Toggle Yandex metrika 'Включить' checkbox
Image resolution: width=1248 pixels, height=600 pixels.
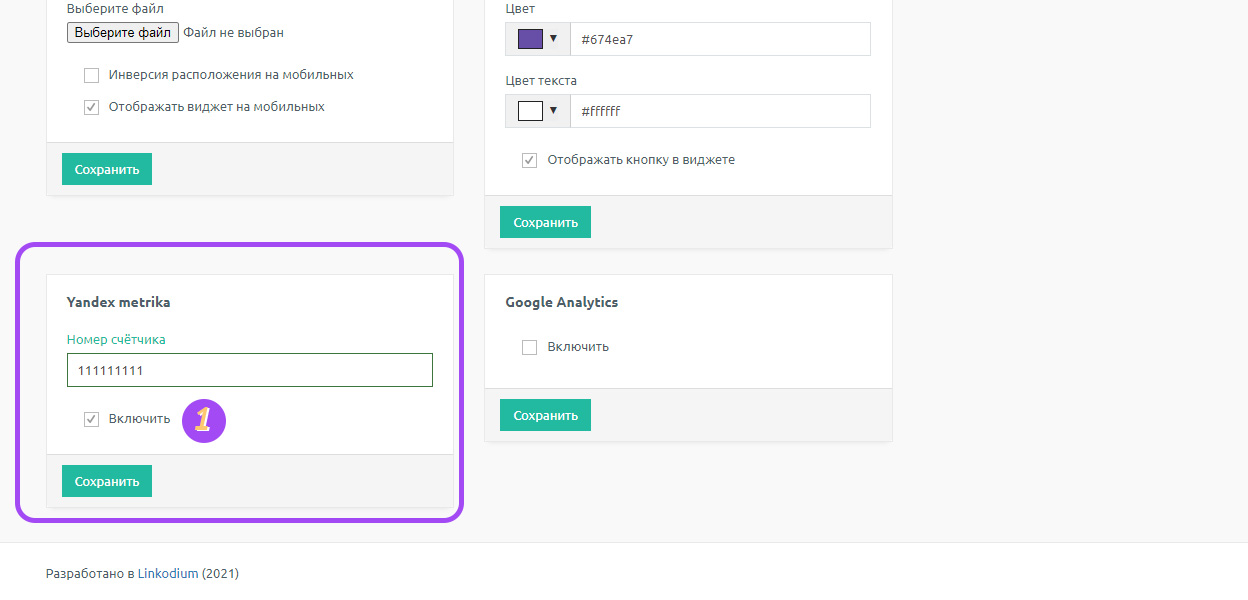tap(92, 419)
